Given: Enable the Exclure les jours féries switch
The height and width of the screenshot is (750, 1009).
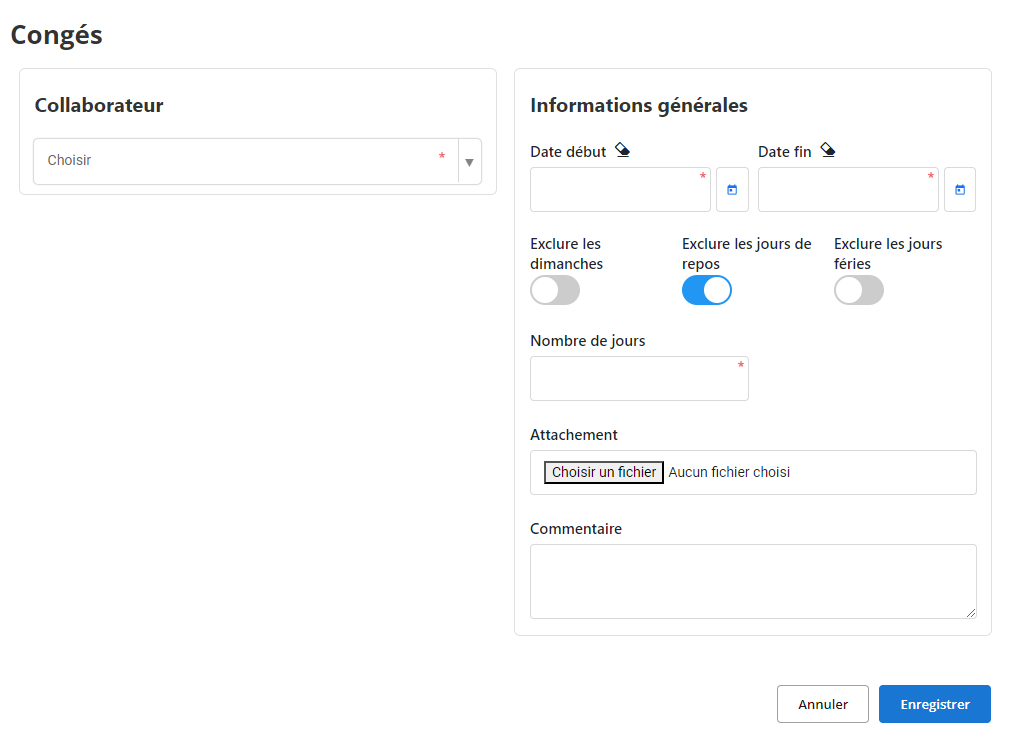Looking at the screenshot, I should point(858,290).
